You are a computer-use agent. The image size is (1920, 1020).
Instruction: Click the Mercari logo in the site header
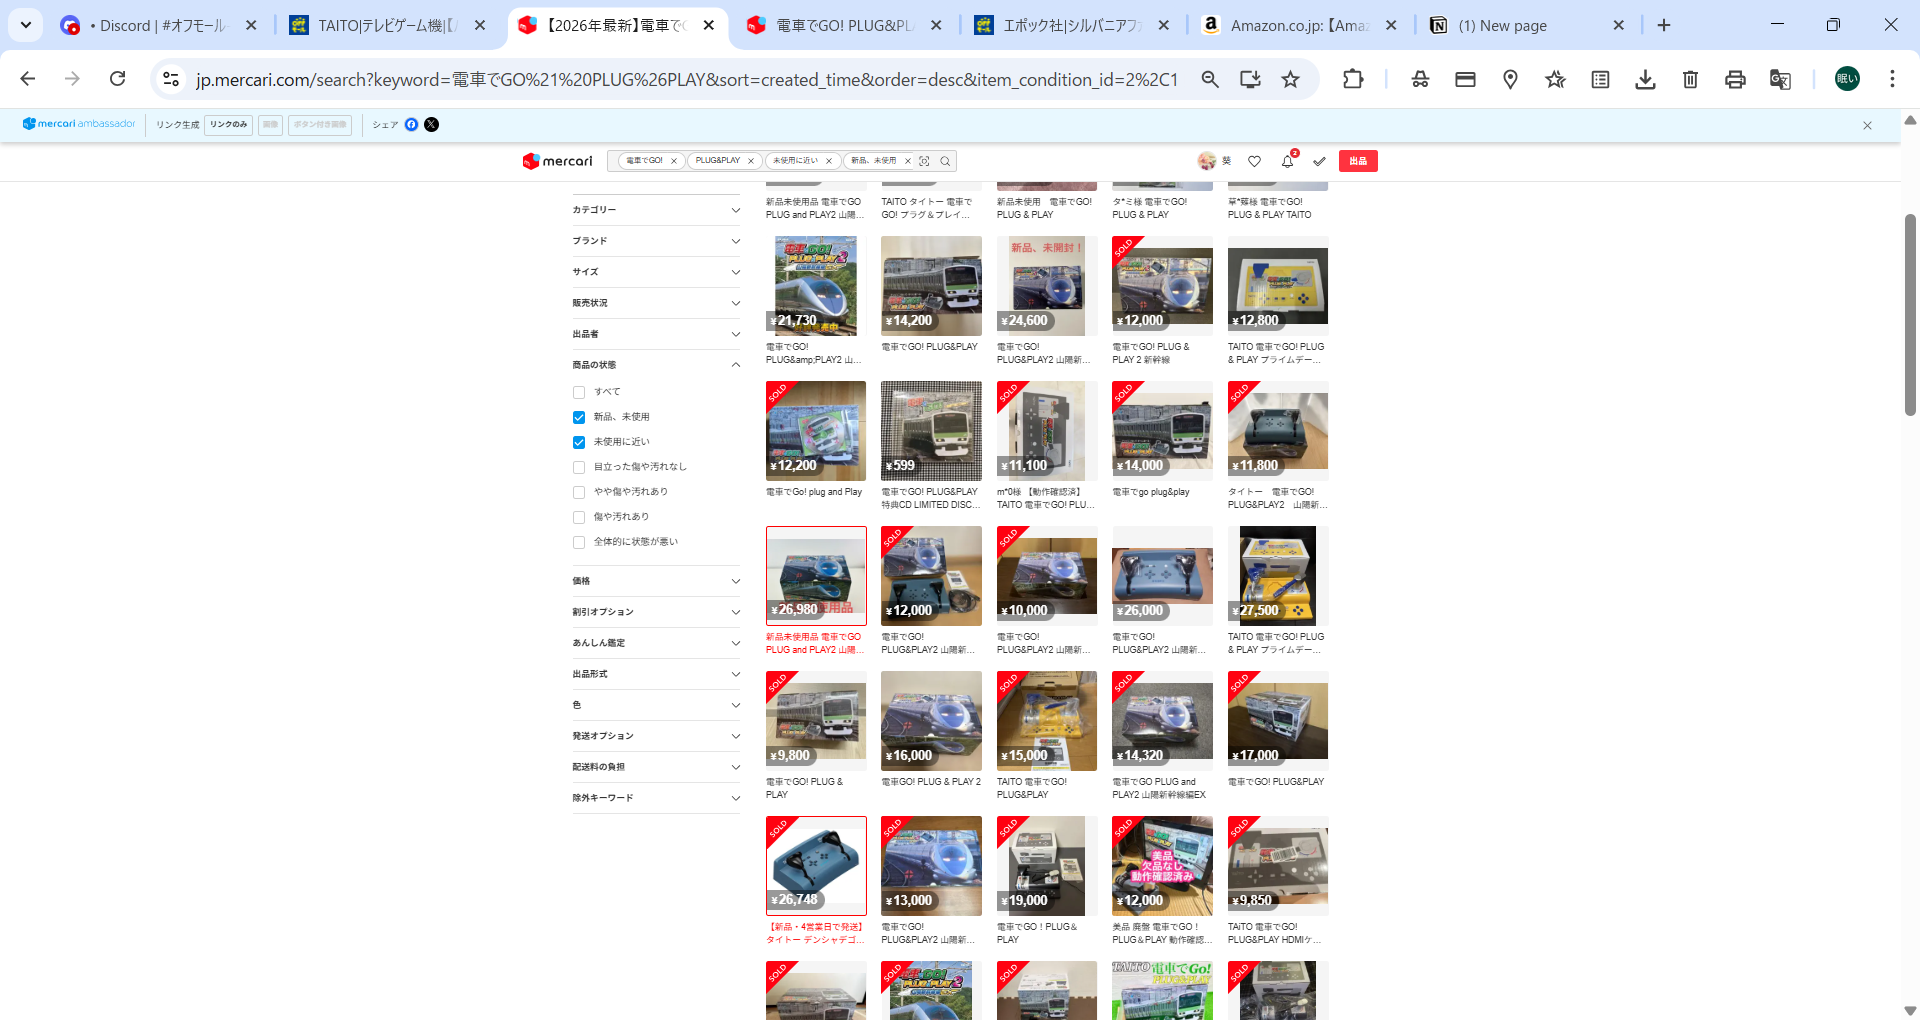(x=558, y=161)
